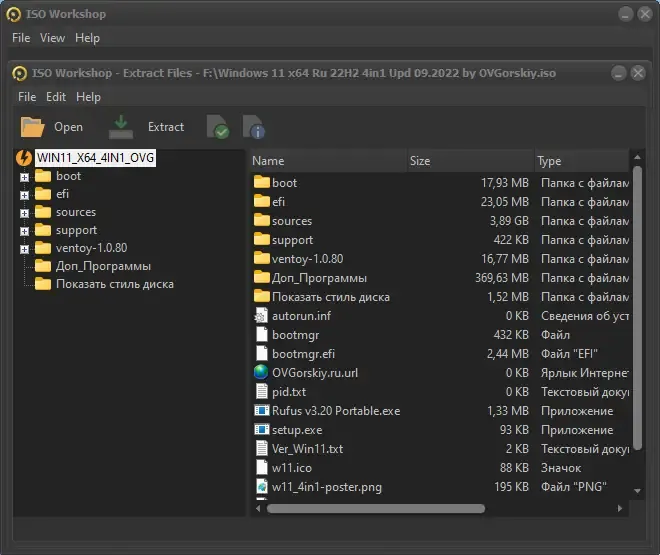Click the verify image icon with green checkmark
Viewport: 660px width, 555px height.
pyautogui.click(x=218, y=127)
